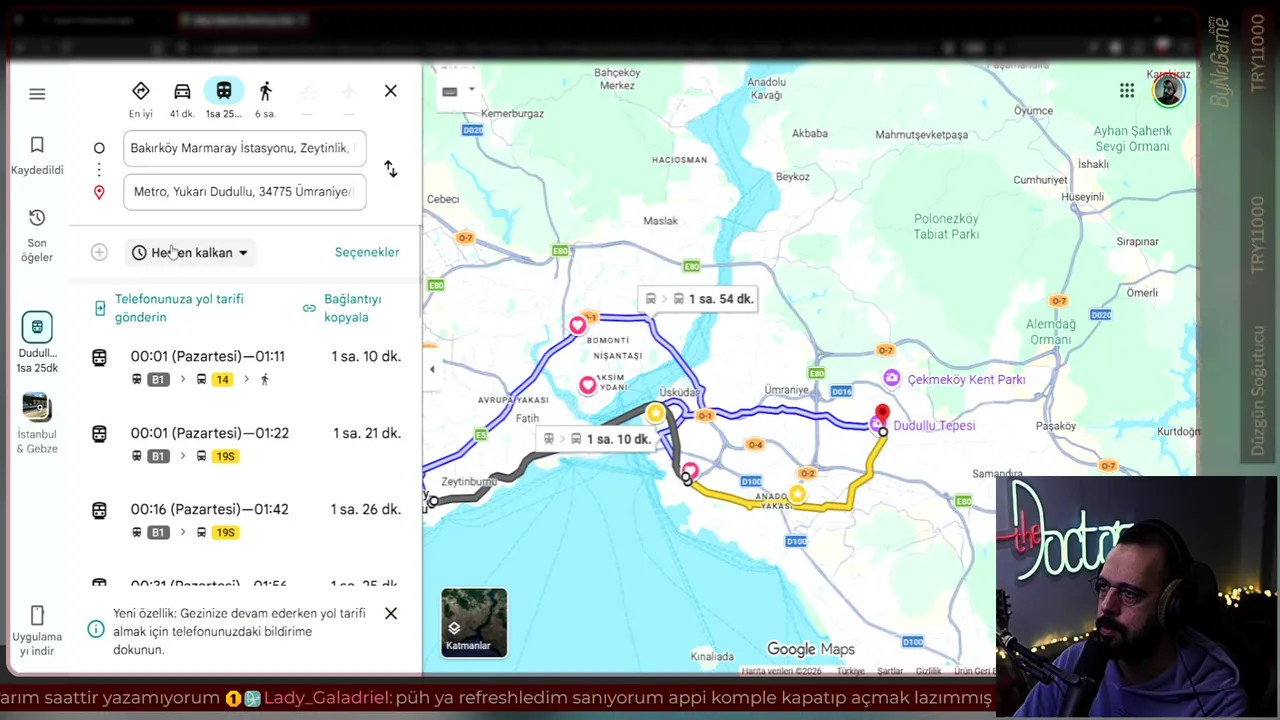Open the Dudullu recent item in sidebar
This screenshot has width=1280, height=720.
pyautogui.click(x=37, y=342)
